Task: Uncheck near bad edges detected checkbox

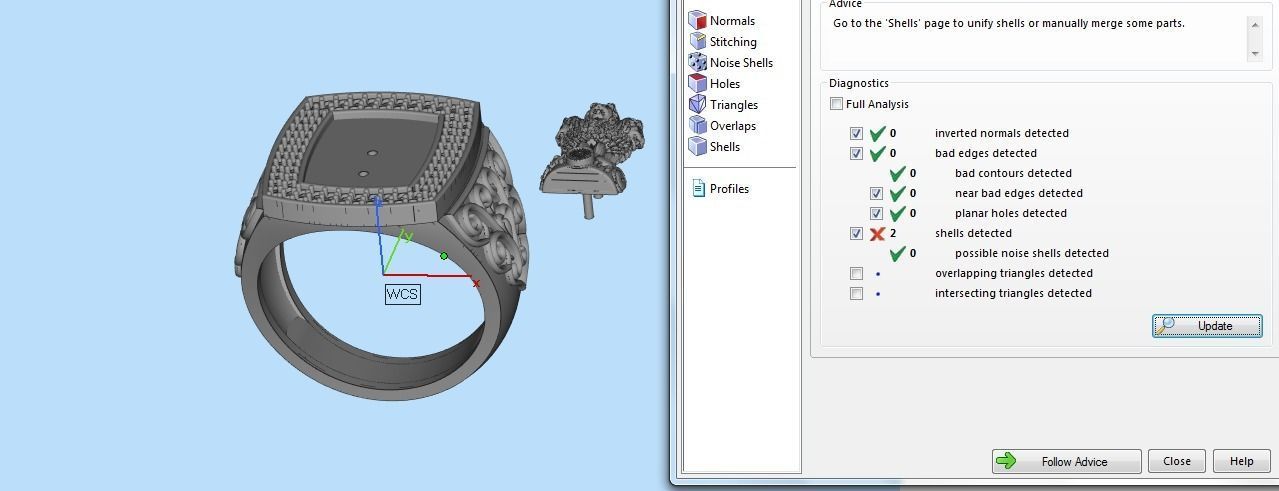Action: (x=876, y=193)
